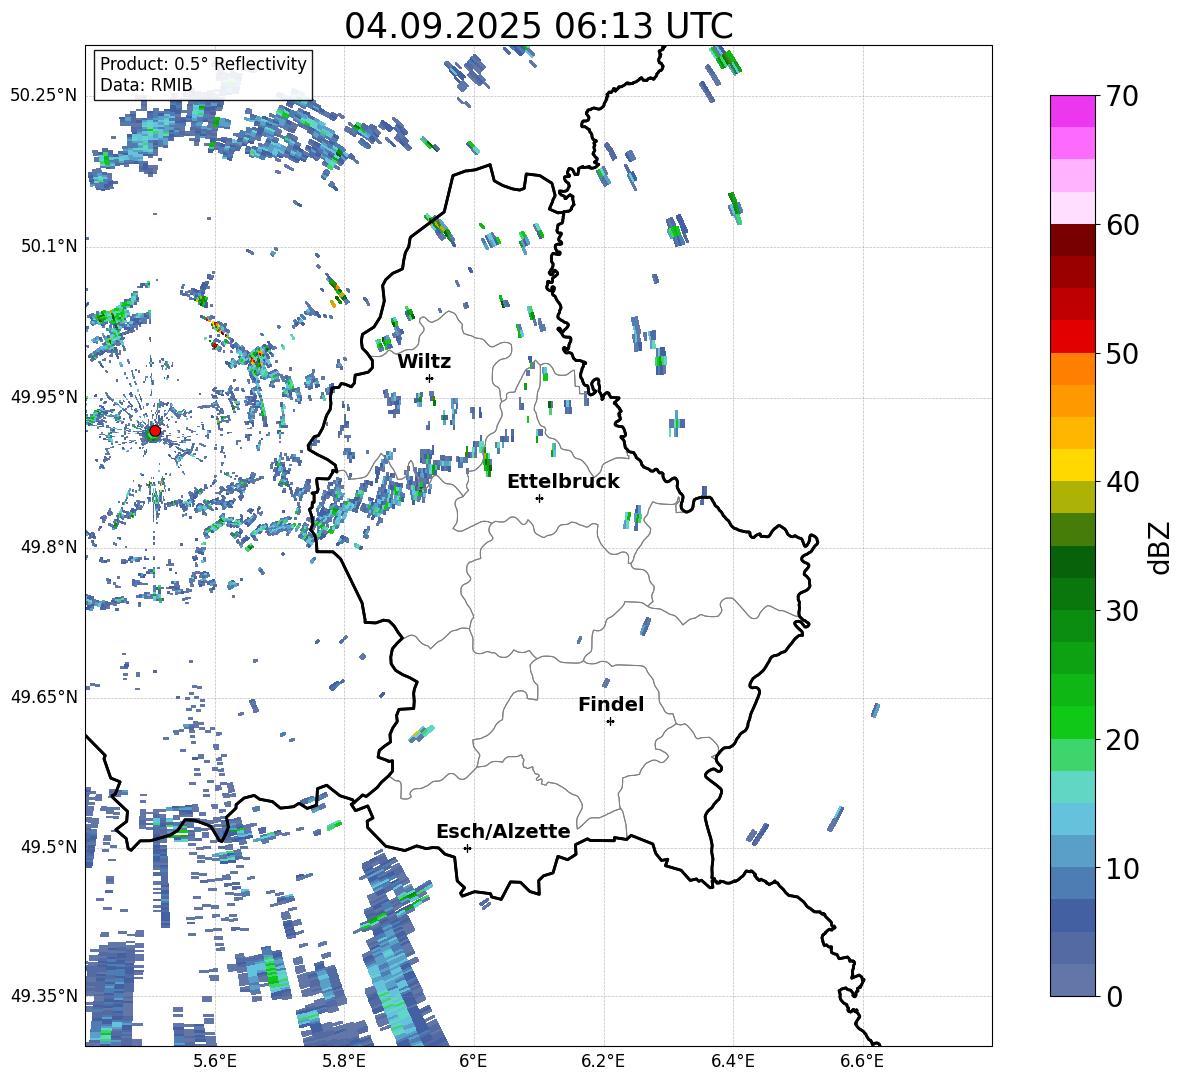Click the 30 value on colorbar
Screen dimensions: 1184x1081
pos(1122,611)
